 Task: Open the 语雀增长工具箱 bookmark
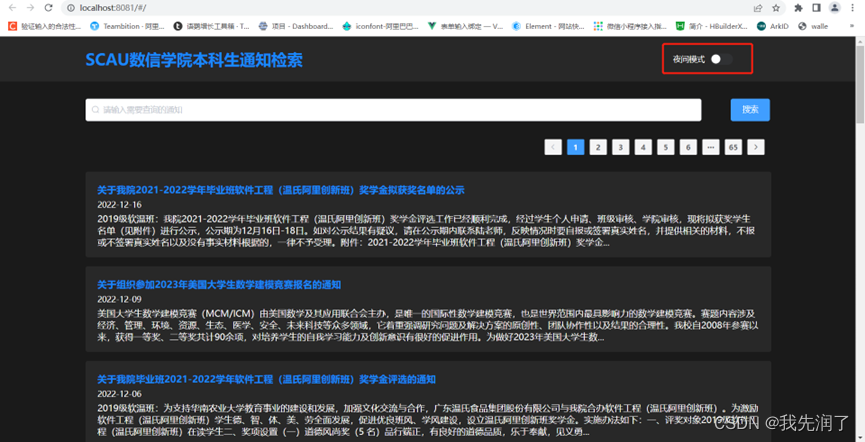coord(211,26)
